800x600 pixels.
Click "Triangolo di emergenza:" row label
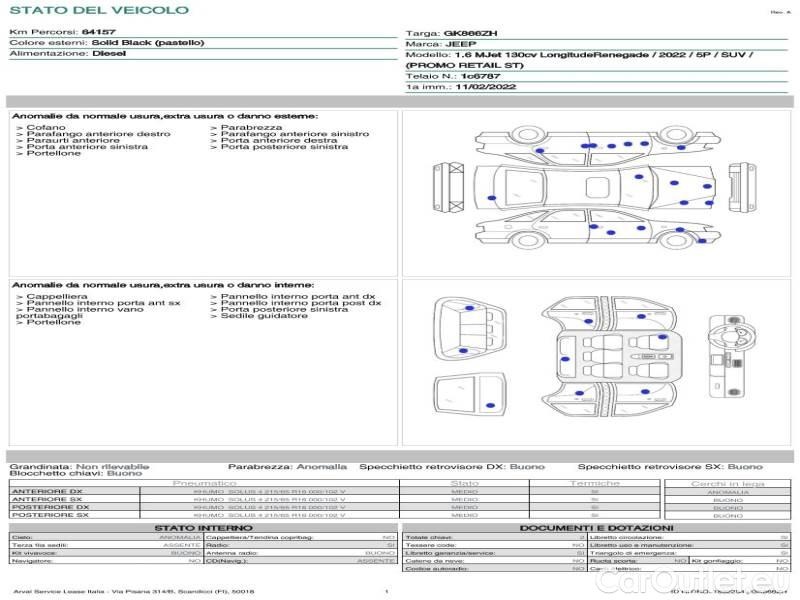[633, 553]
